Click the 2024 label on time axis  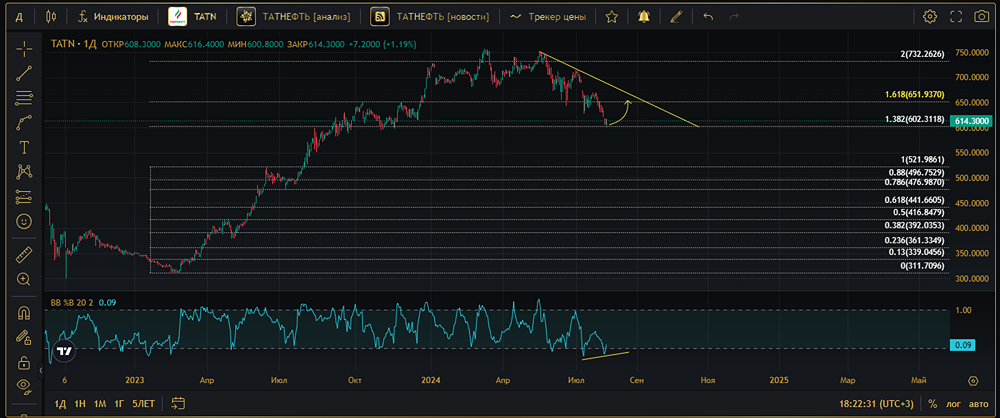432,380
